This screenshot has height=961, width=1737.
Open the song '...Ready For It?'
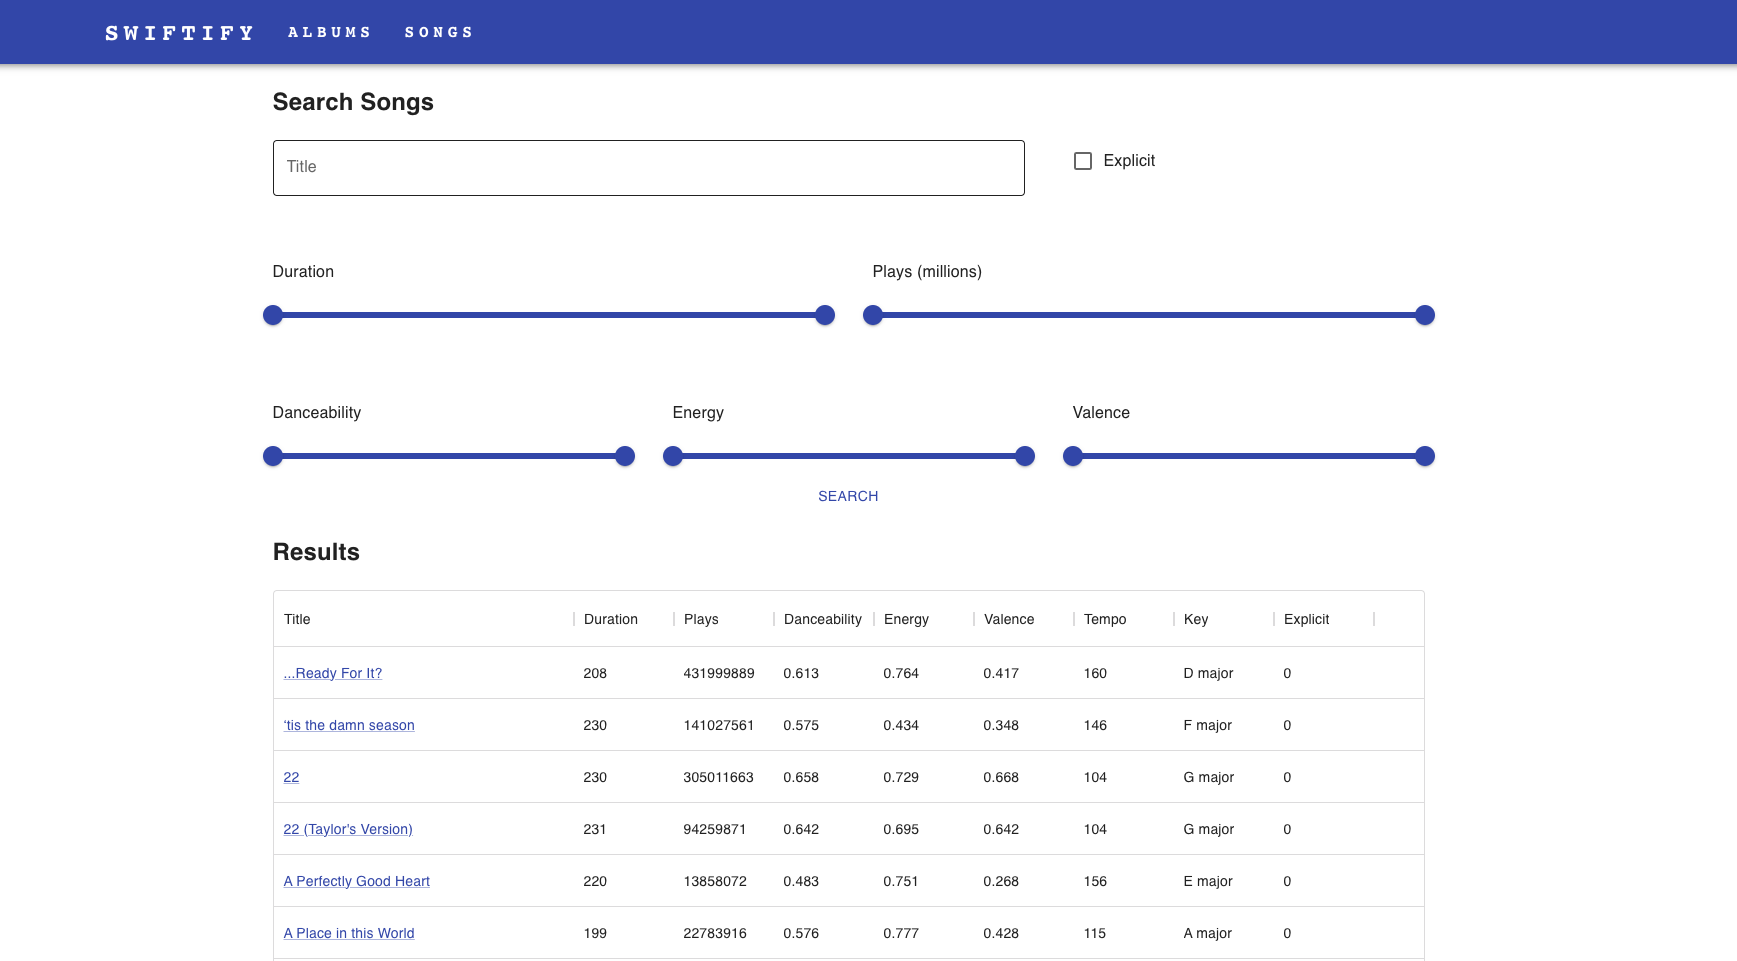coord(331,673)
